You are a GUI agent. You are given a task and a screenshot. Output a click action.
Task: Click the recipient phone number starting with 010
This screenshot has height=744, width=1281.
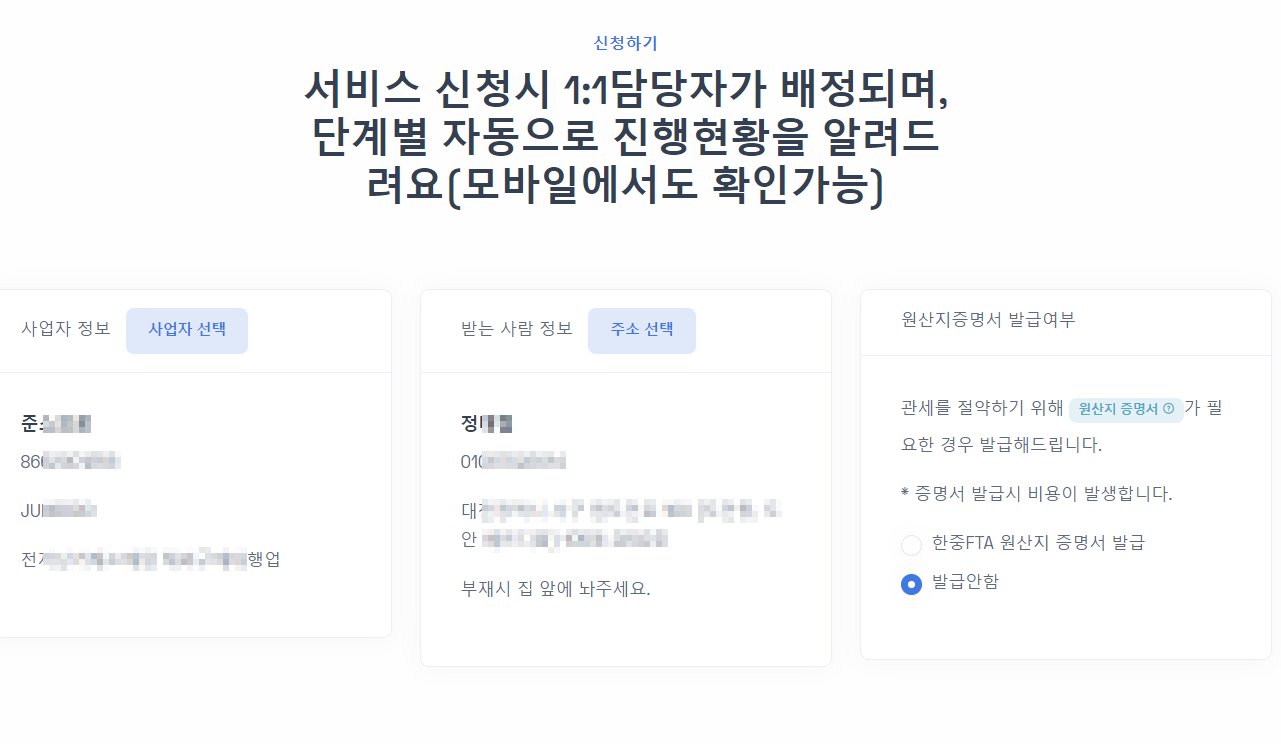click(x=513, y=461)
